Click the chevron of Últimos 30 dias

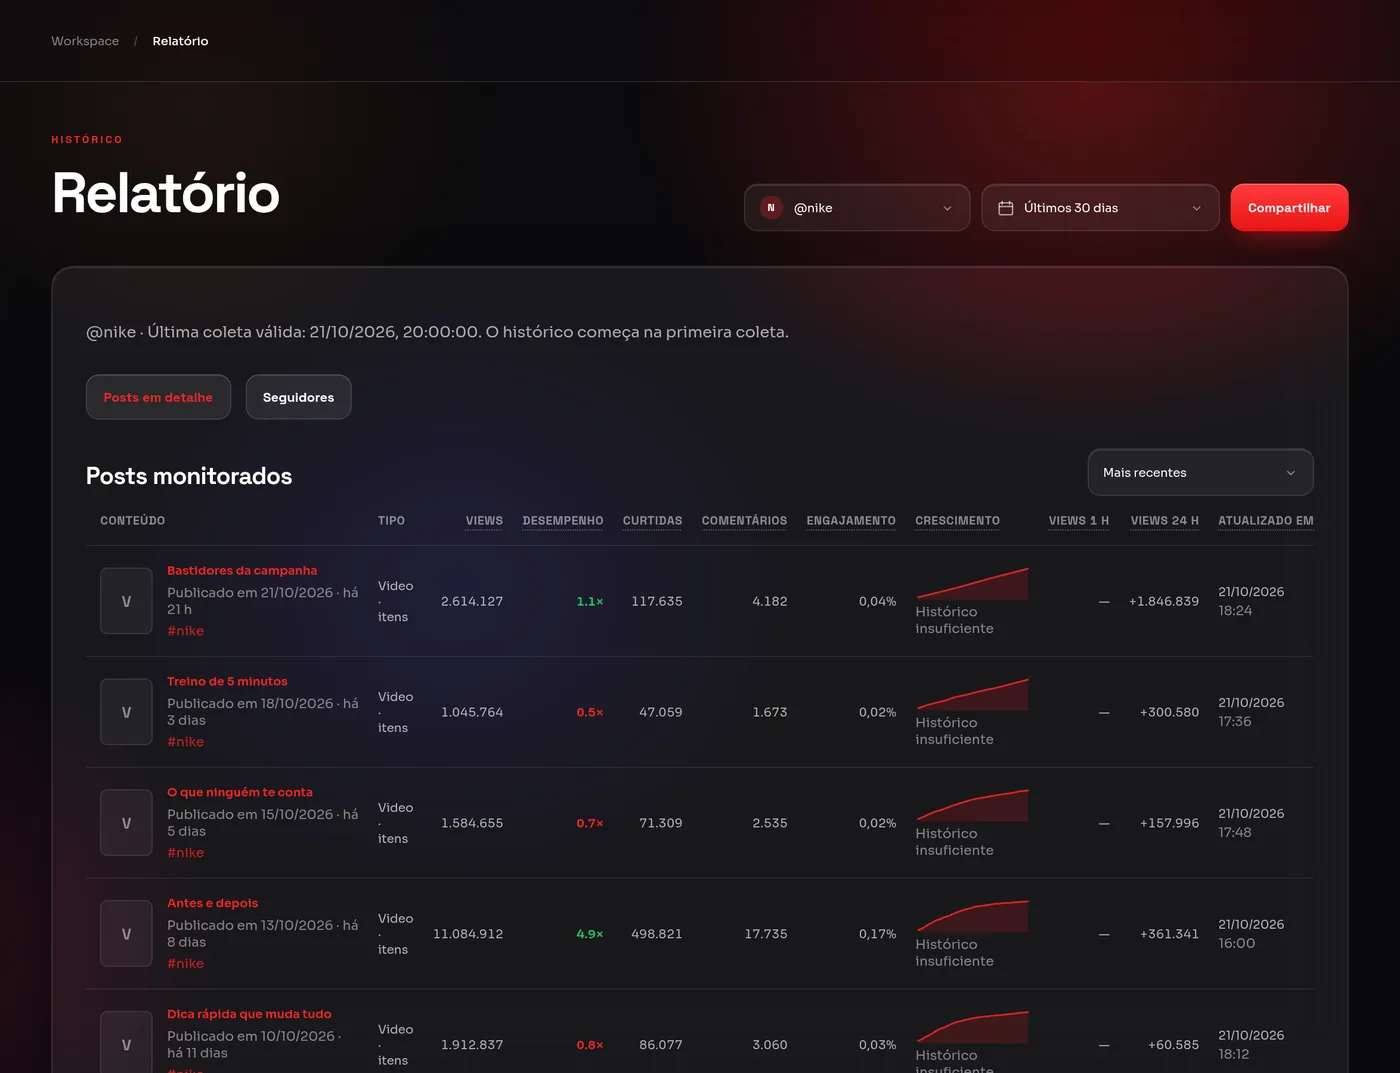tap(1196, 208)
